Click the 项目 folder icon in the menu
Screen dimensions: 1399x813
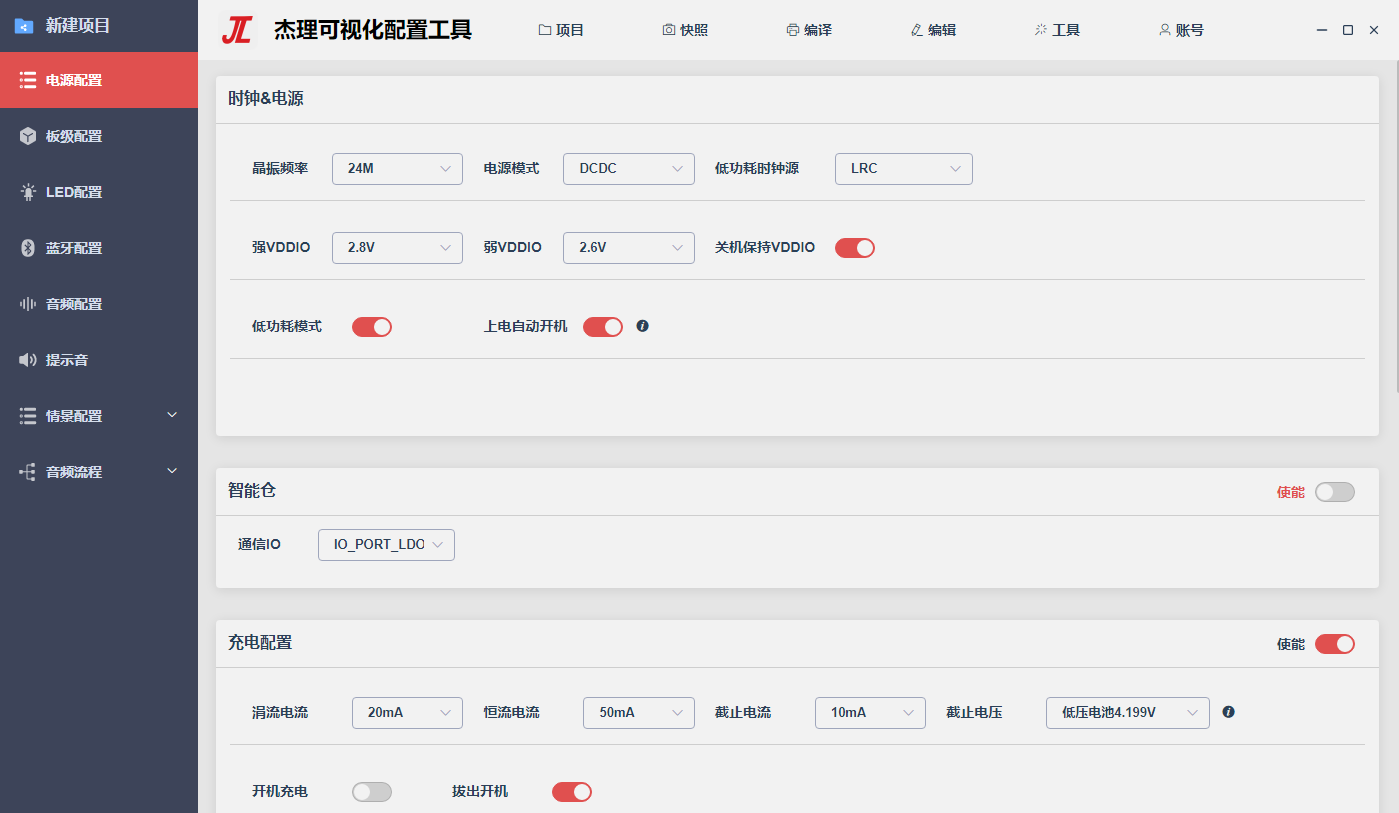coord(545,30)
